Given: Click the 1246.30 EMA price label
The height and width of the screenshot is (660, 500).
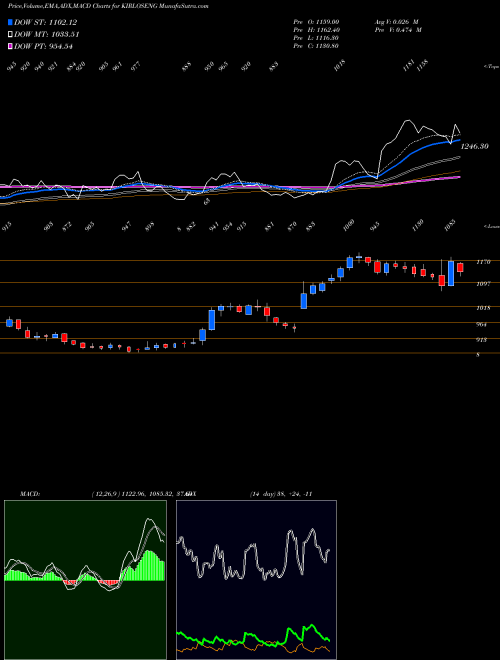Looking at the screenshot, I should (x=474, y=147).
